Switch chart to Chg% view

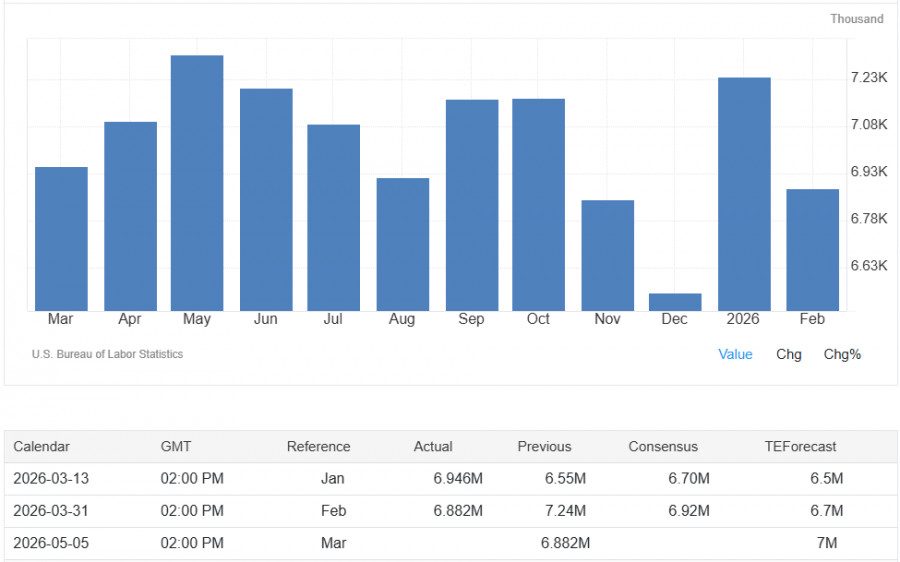(842, 354)
